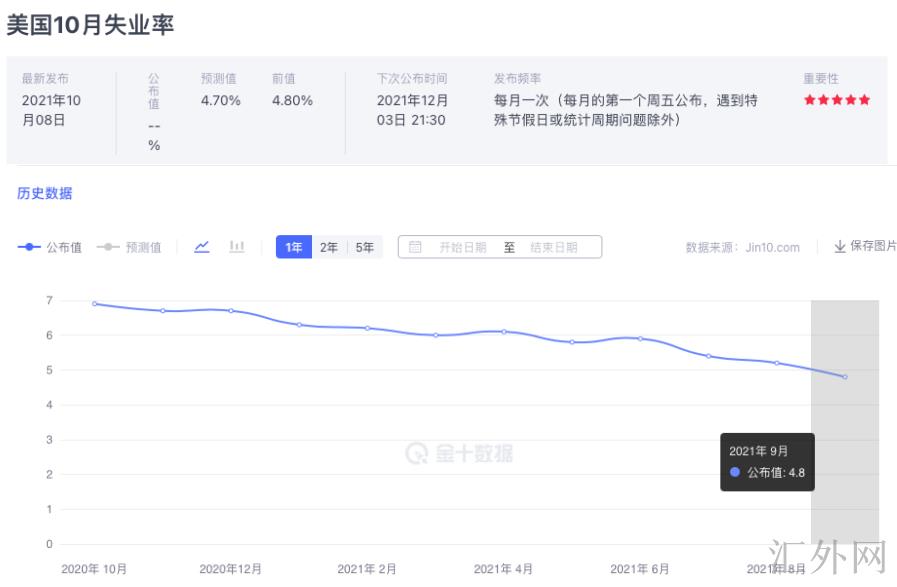The height and width of the screenshot is (587, 897).
Task: Click the 开始日期 start date field
Action: (462, 247)
